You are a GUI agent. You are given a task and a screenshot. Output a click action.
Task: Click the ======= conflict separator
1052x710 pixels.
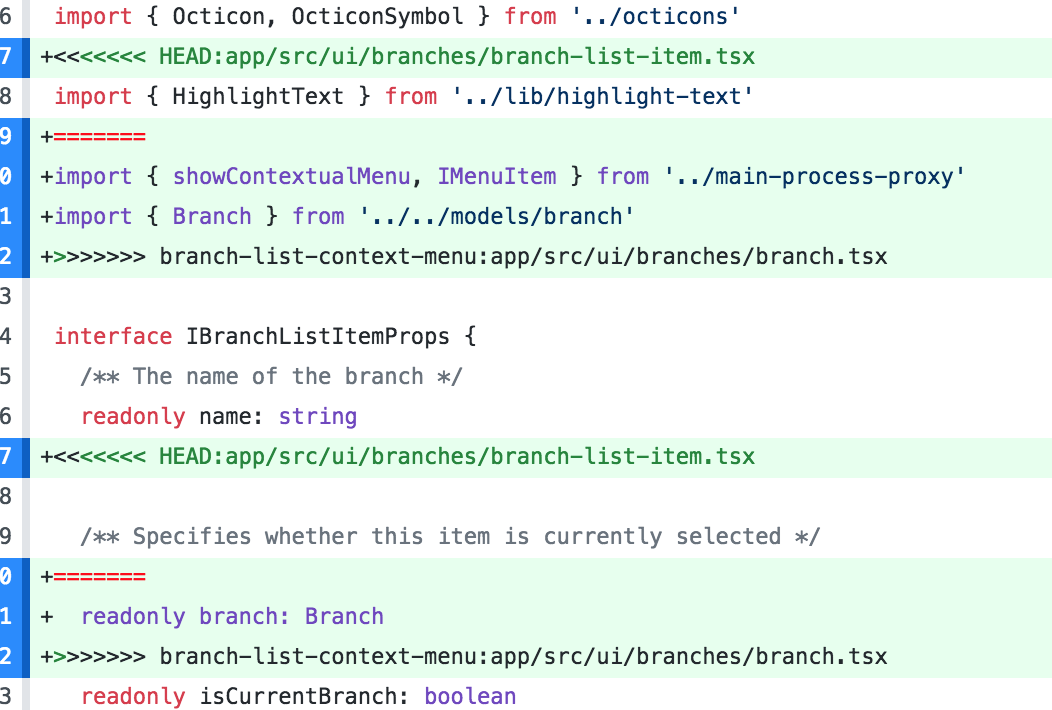98,136
